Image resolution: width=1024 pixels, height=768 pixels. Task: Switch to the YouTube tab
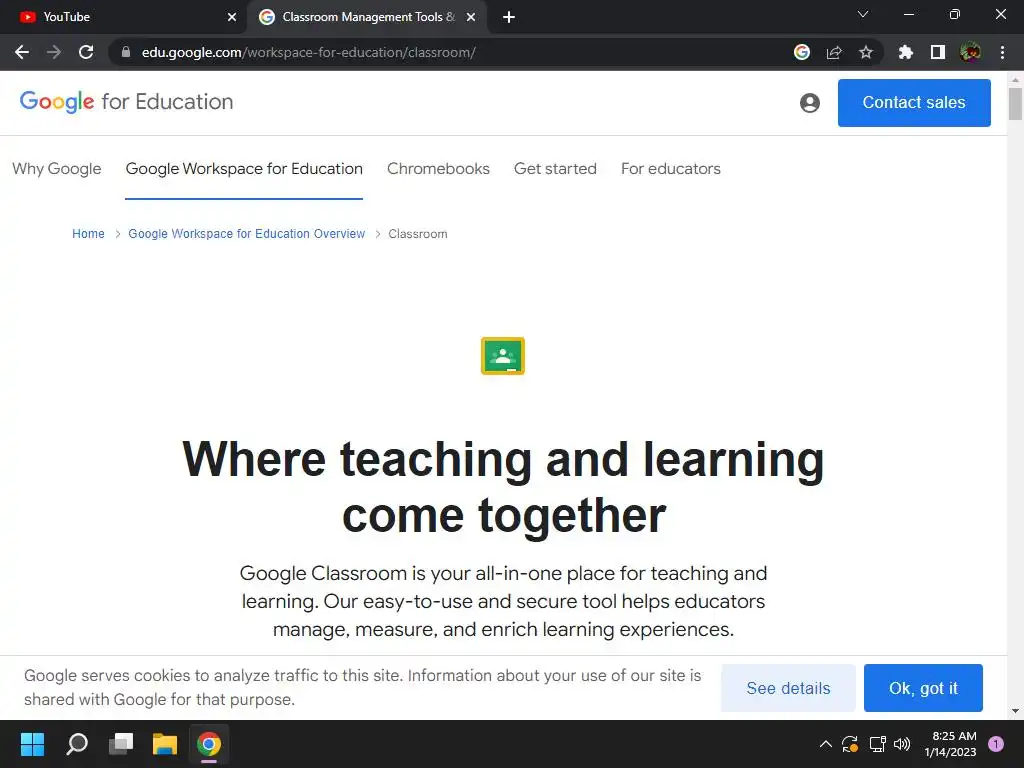123,17
